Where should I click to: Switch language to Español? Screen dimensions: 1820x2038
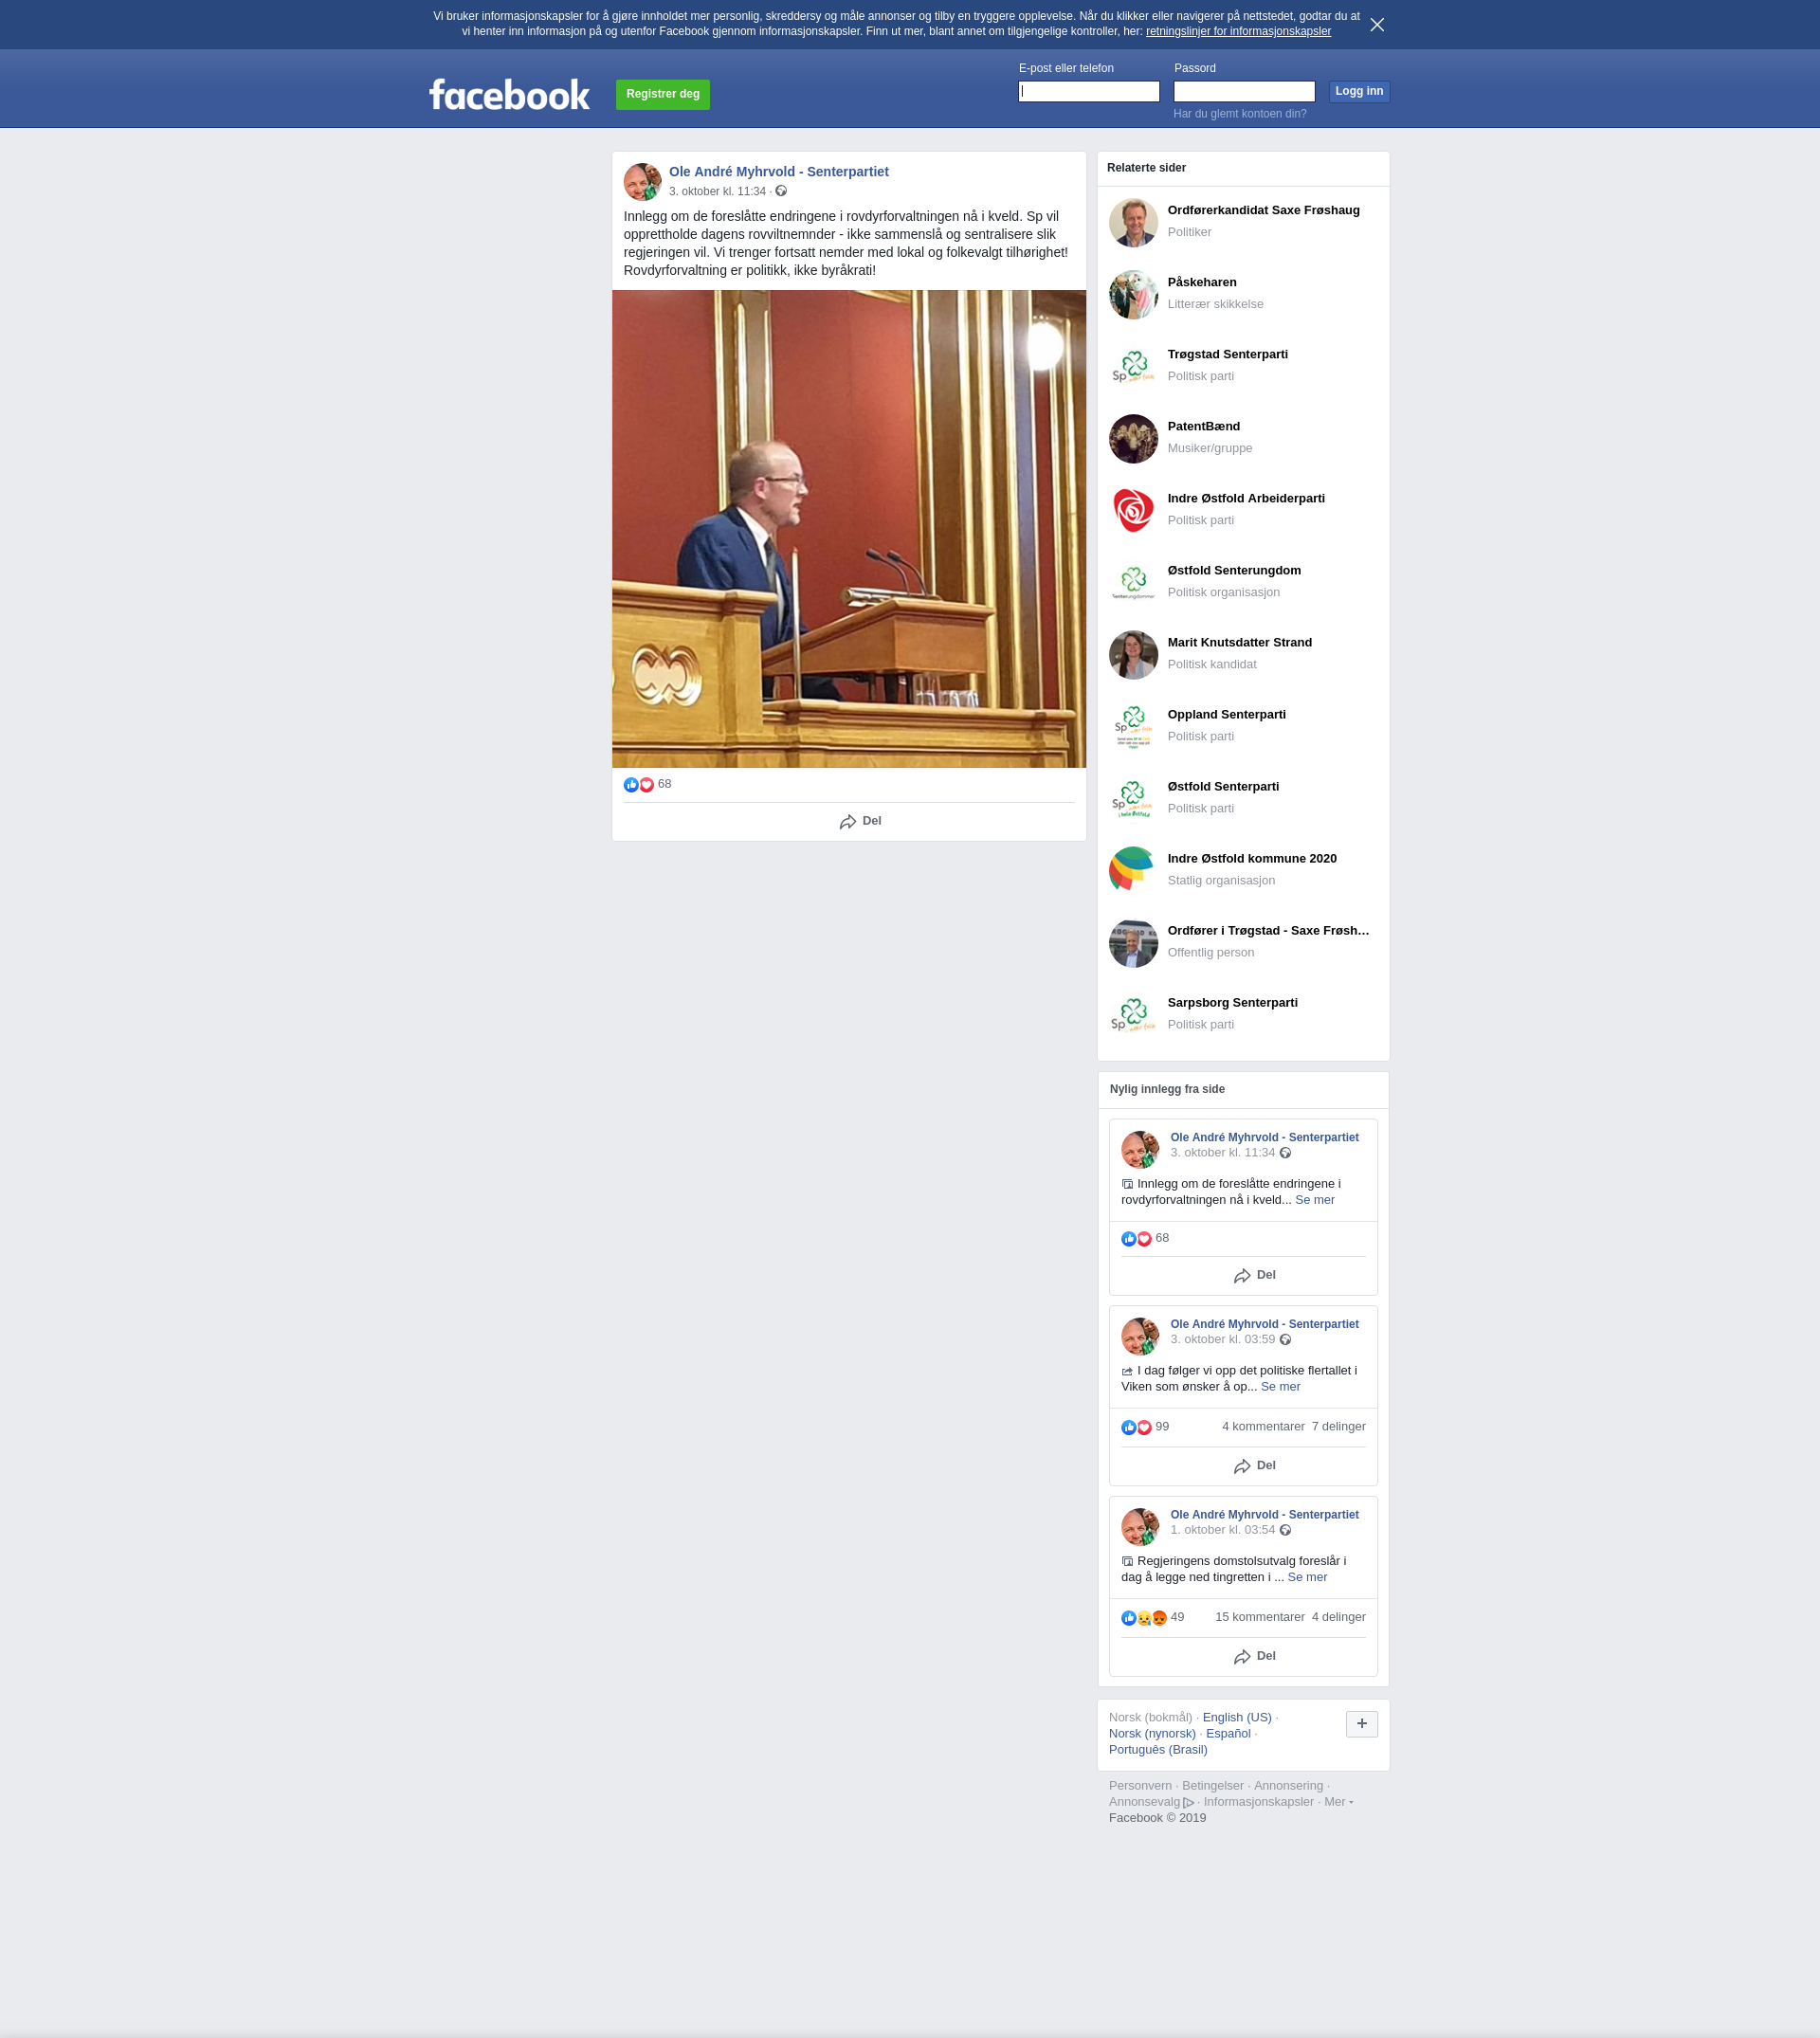[1228, 1734]
